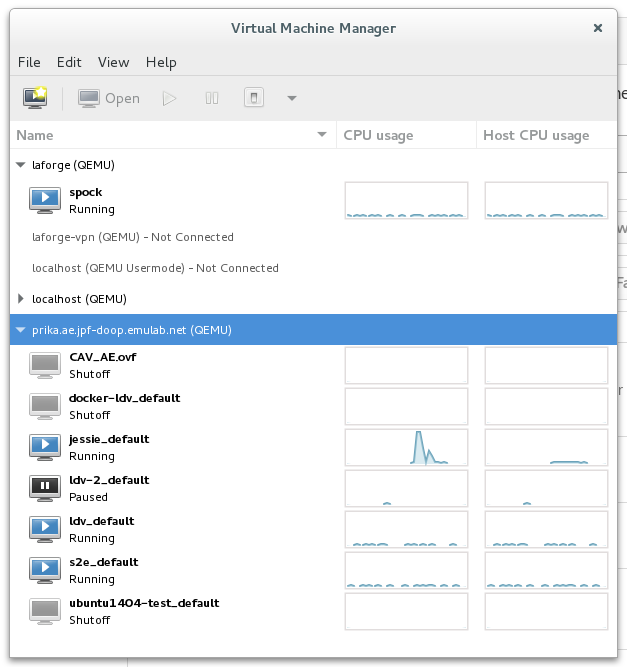The height and width of the screenshot is (667, 627).
Task: Click the s2e_default running VM icon
Action: (x=44, y=570)
